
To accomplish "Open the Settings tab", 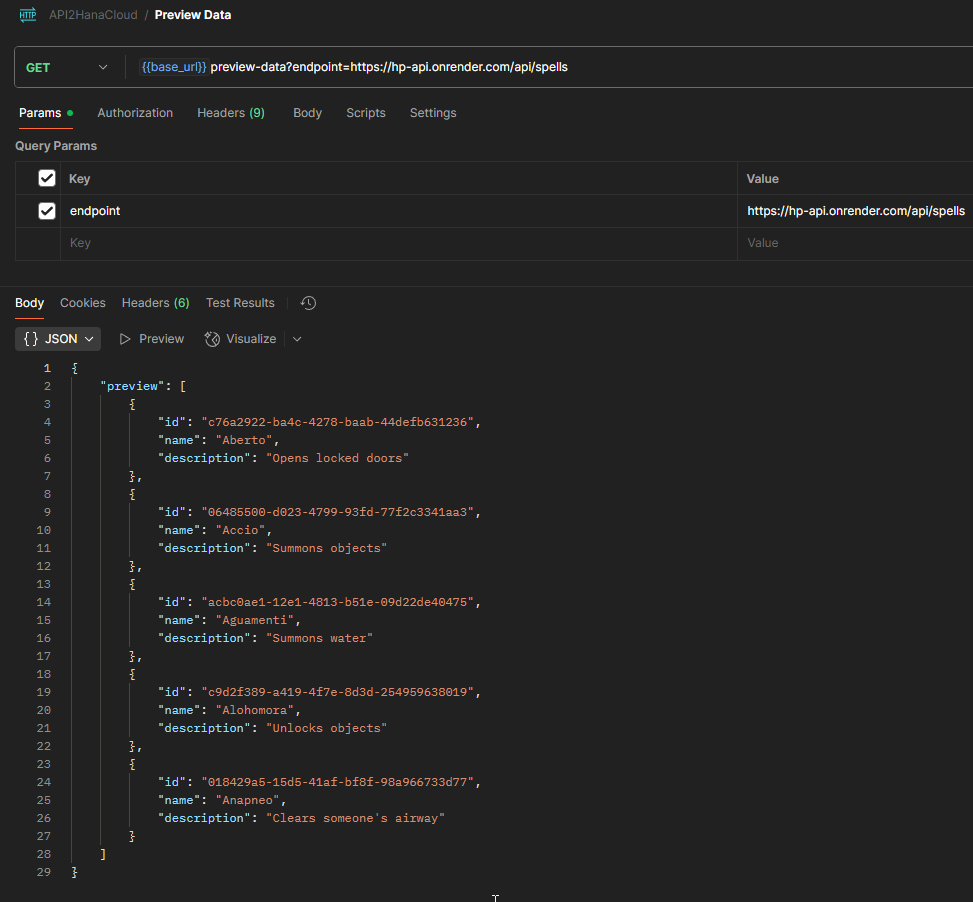I will (x=433, y=113).
